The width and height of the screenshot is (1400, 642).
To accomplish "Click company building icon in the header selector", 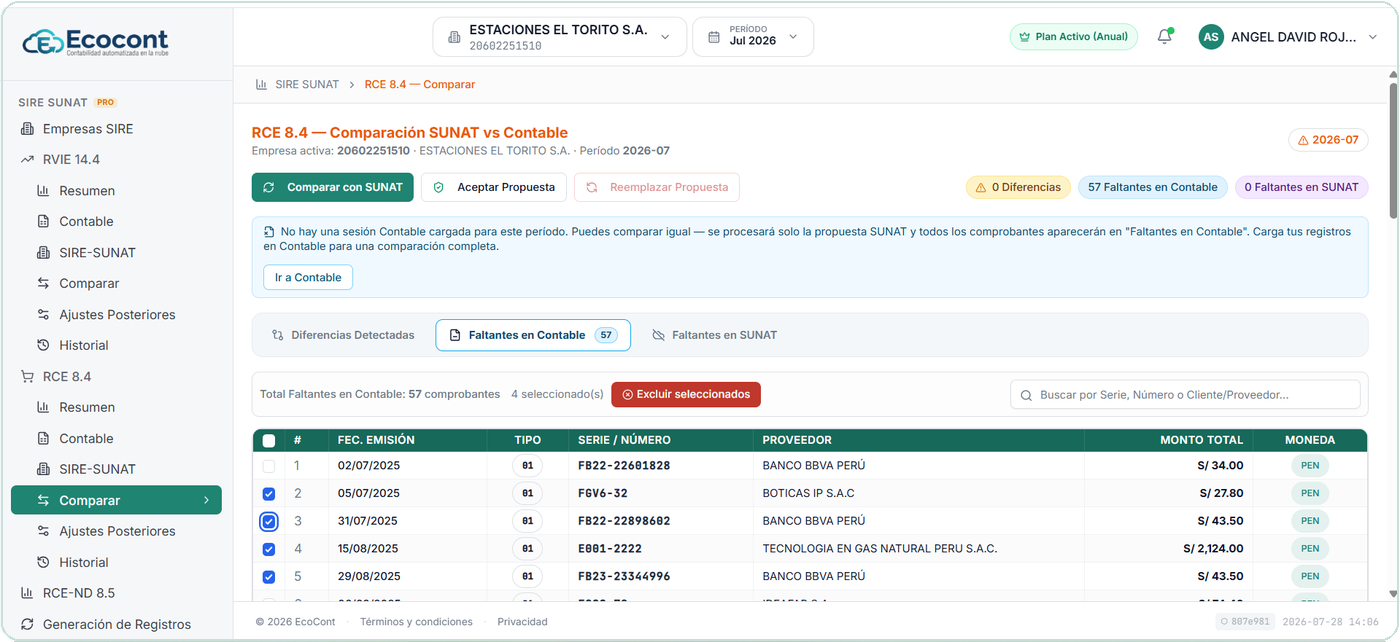I will point(454,37).
